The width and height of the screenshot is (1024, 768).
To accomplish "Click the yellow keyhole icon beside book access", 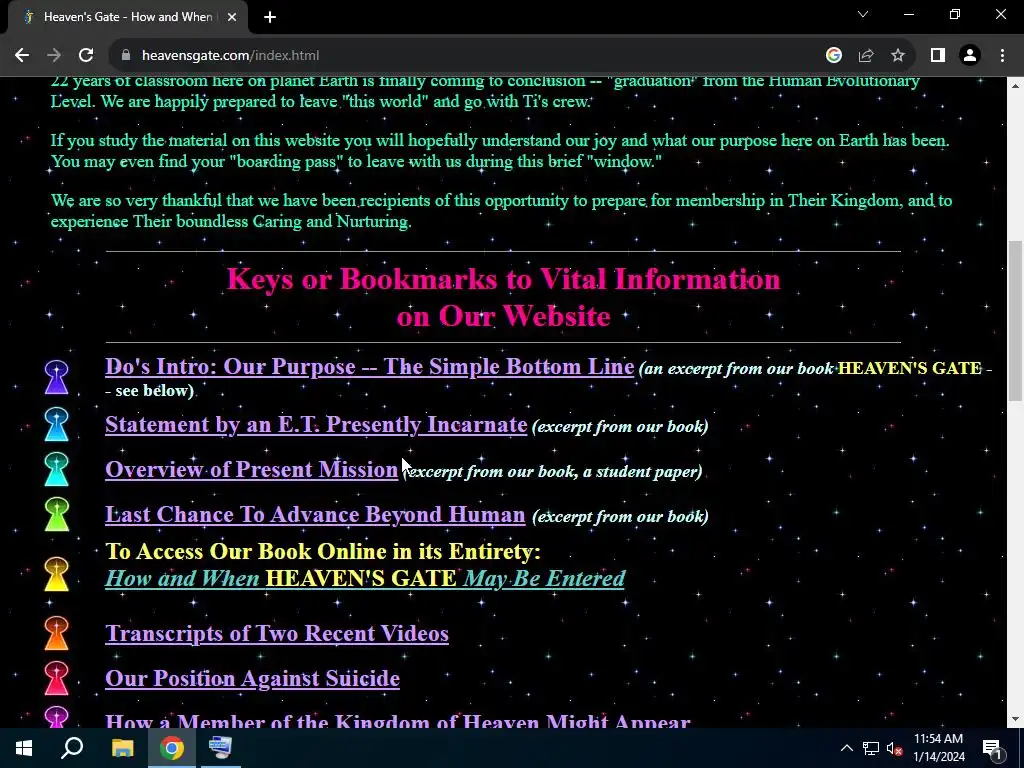I will (x=57, y=574).
